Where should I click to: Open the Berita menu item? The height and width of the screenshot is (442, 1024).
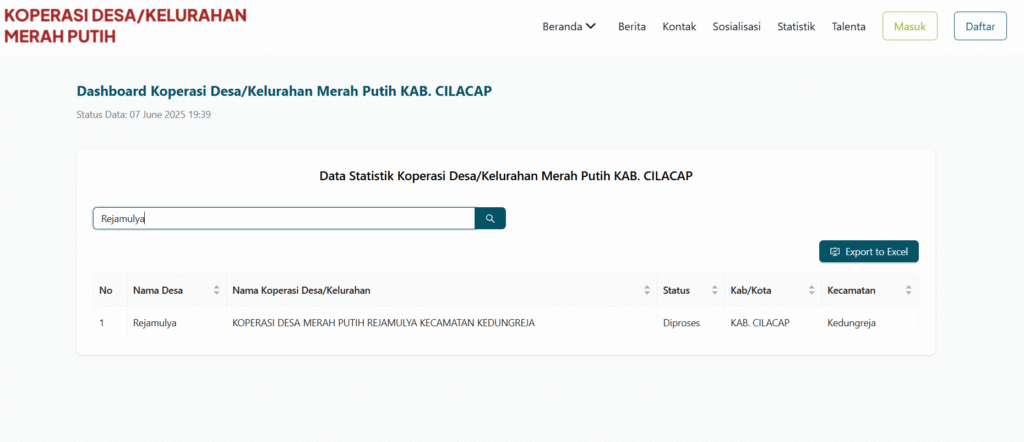tap(632, 27)
